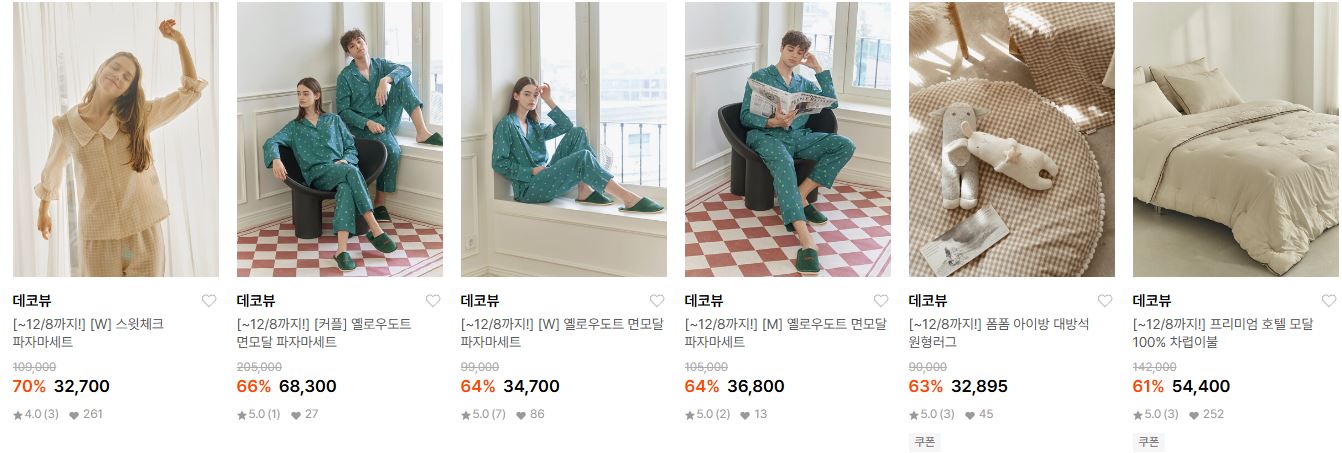
Task: Toggle wishlist heart for 커플 옐로우도트 파자마세트
Action: tap(433, 301)
